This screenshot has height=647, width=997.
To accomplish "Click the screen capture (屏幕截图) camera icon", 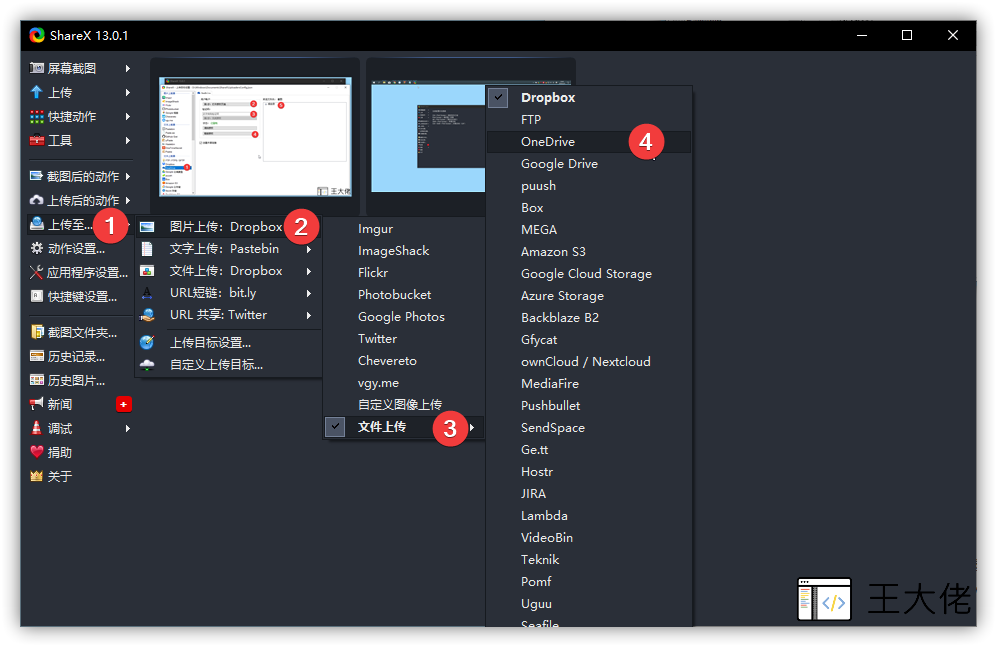I will pos(37,68).
